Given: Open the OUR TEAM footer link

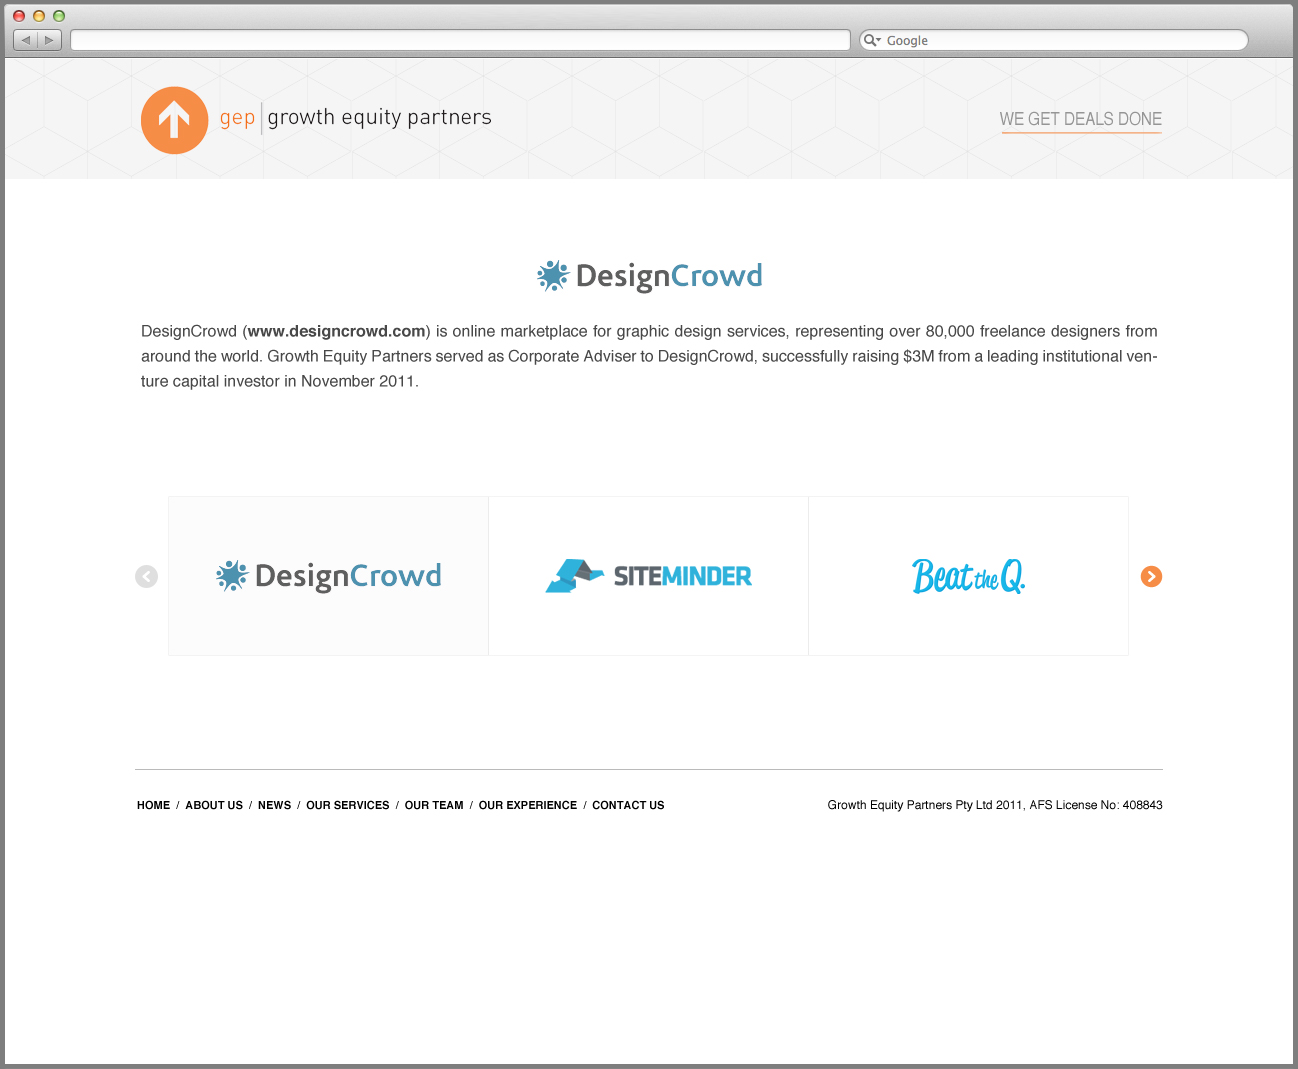Looking at the screenshot, I should coord(434,805).
